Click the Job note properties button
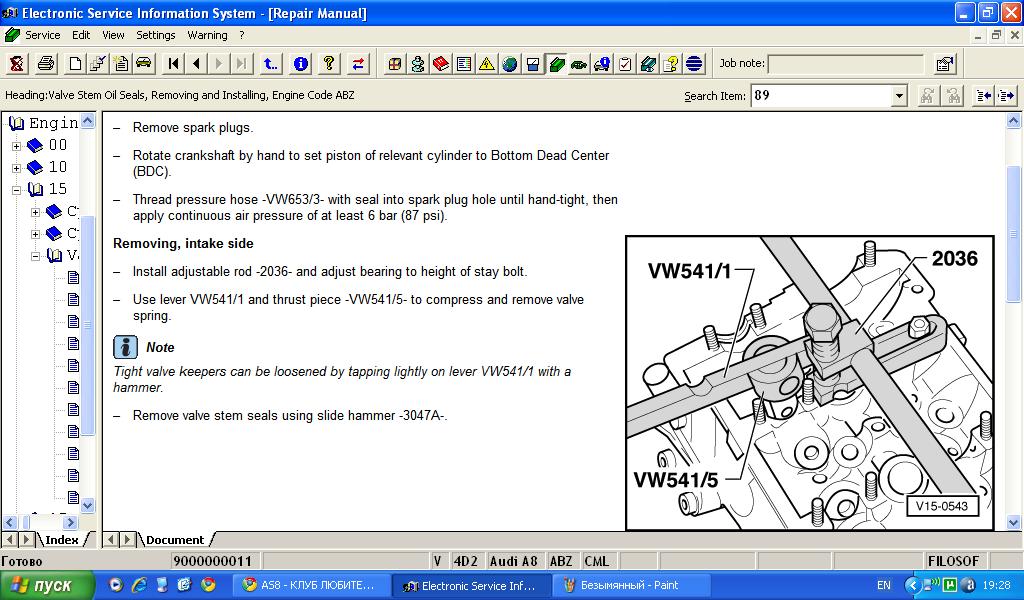This screenshot has width=1024, height=600. click(x=944, y=64)
